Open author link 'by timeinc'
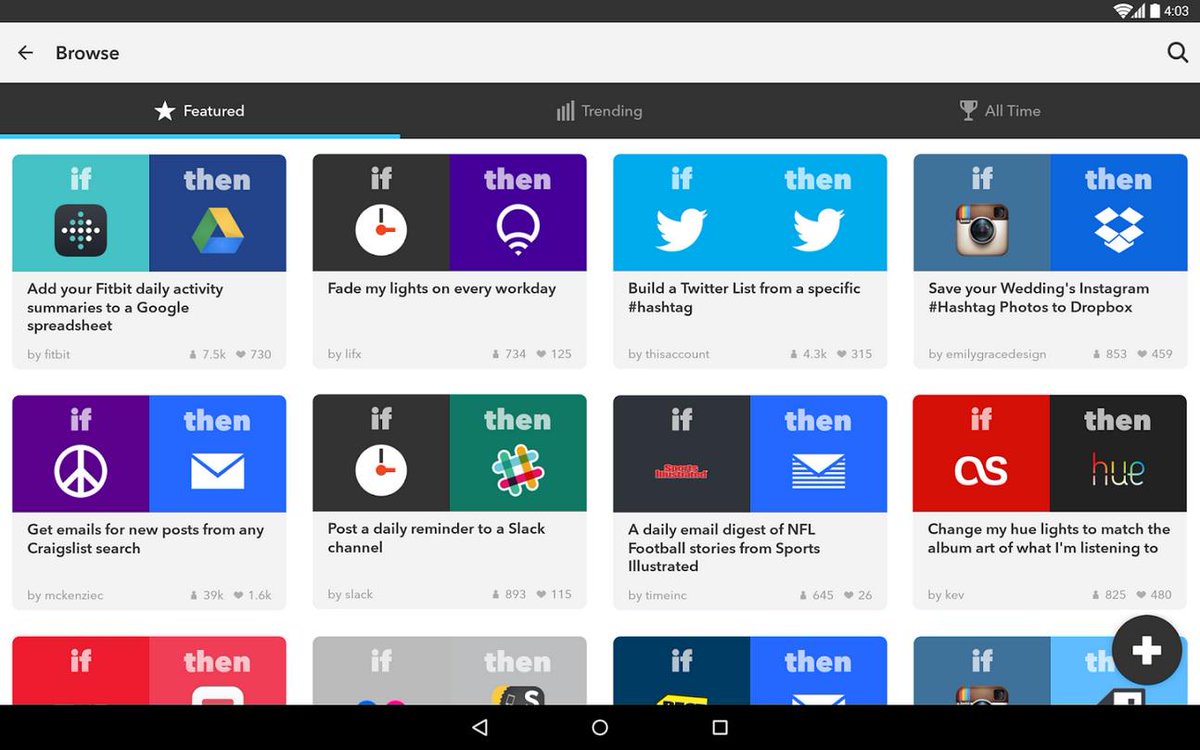 pos(658,595)
